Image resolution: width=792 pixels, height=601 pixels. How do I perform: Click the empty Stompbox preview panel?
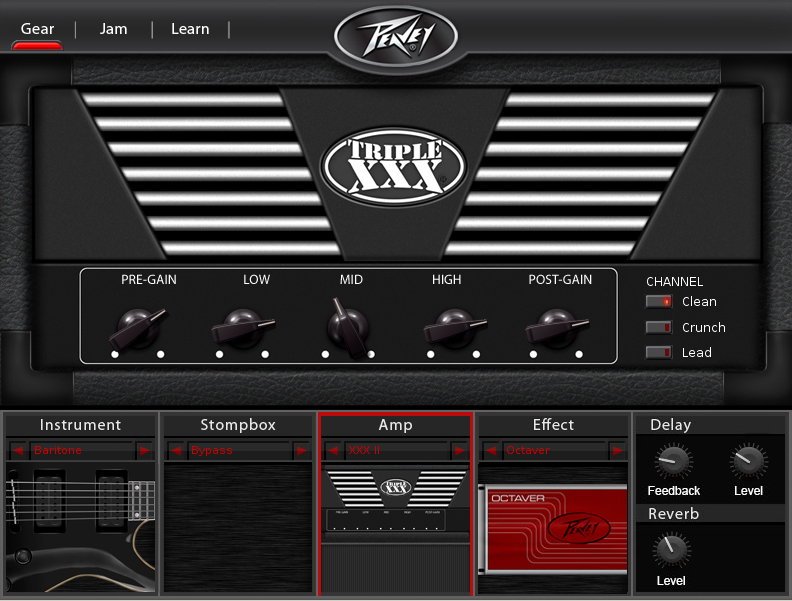(x=238, y=528)
